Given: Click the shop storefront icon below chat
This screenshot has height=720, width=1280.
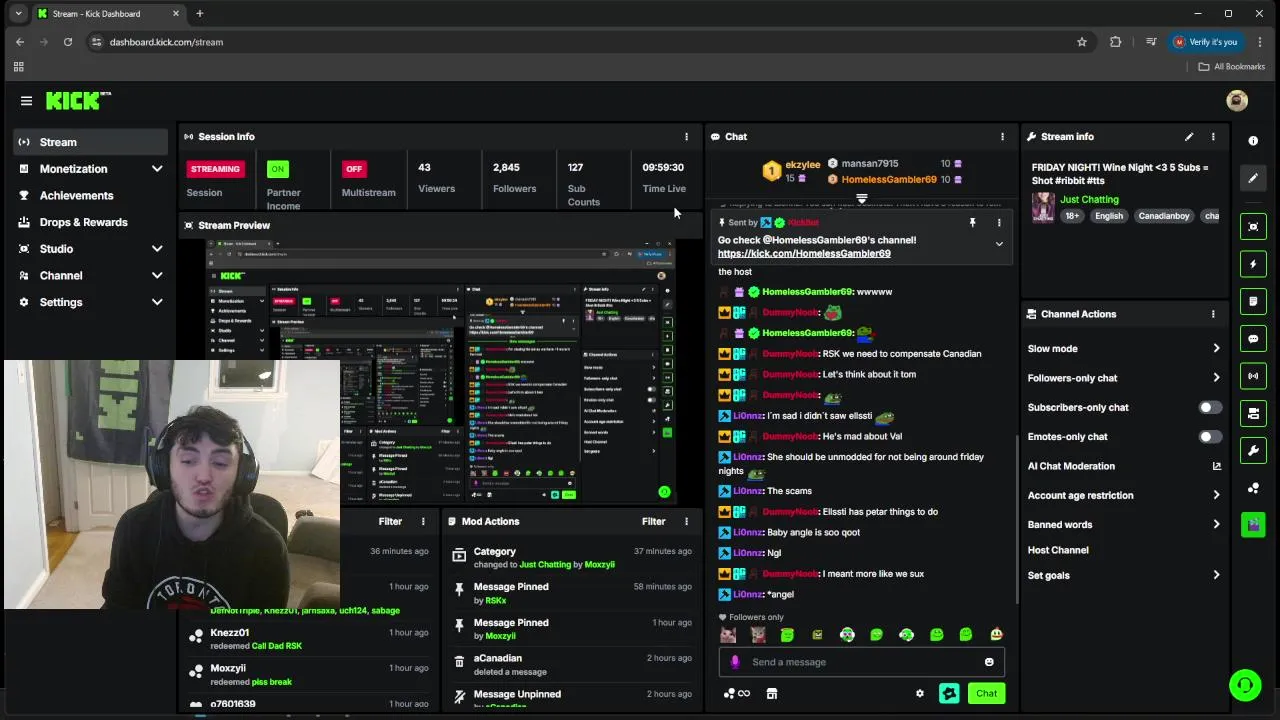Looking at the screenshot, I should [771, 694].
